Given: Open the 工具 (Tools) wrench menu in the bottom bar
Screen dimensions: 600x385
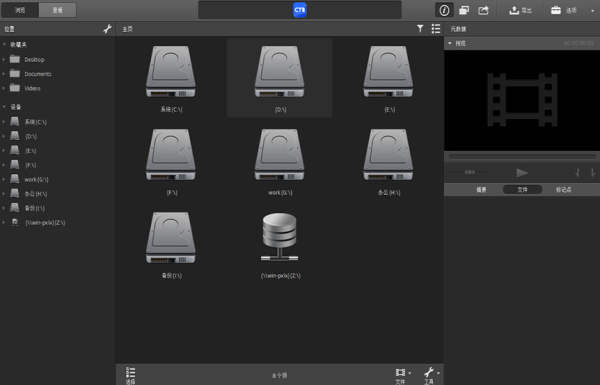Looking at the screenshot, I should tap(431, 375).
